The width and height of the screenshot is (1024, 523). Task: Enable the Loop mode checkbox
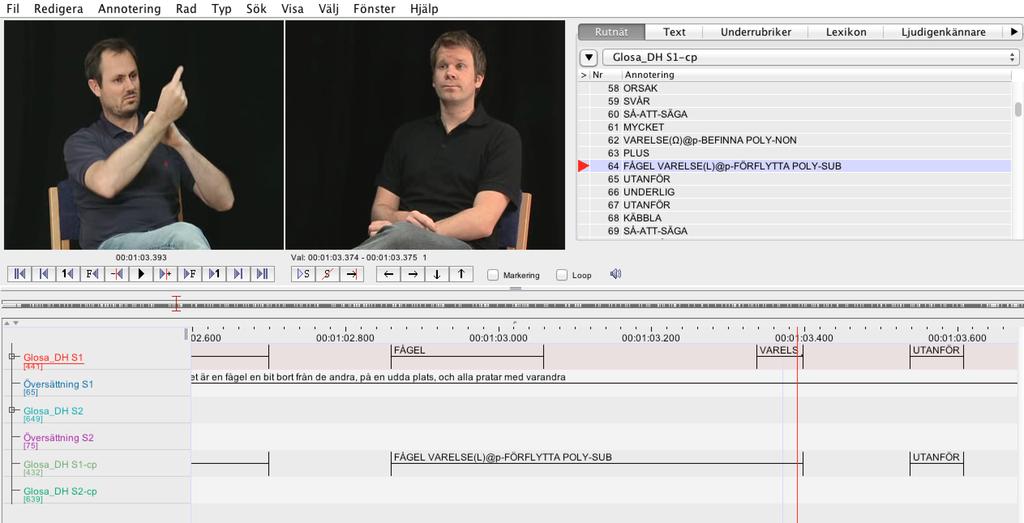(562, 275)
